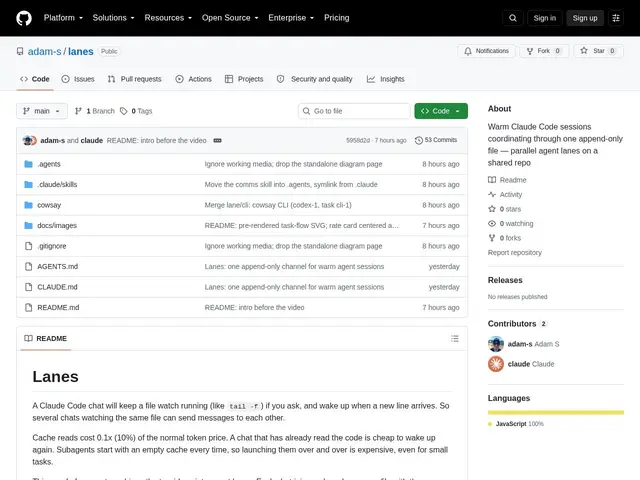Switch to Security and quality tab

pos(315,79)
